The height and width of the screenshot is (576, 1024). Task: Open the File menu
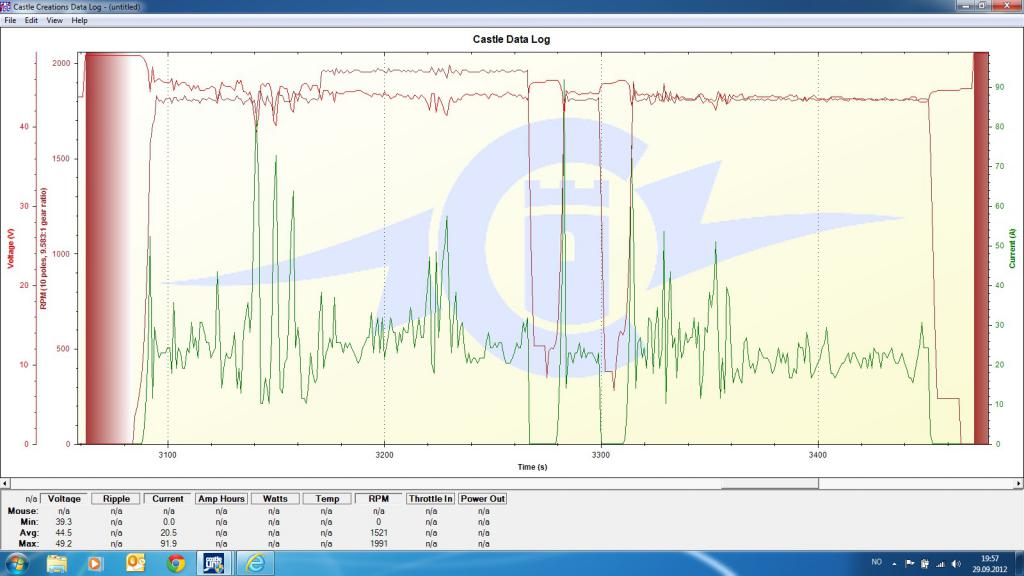(10, 20)
